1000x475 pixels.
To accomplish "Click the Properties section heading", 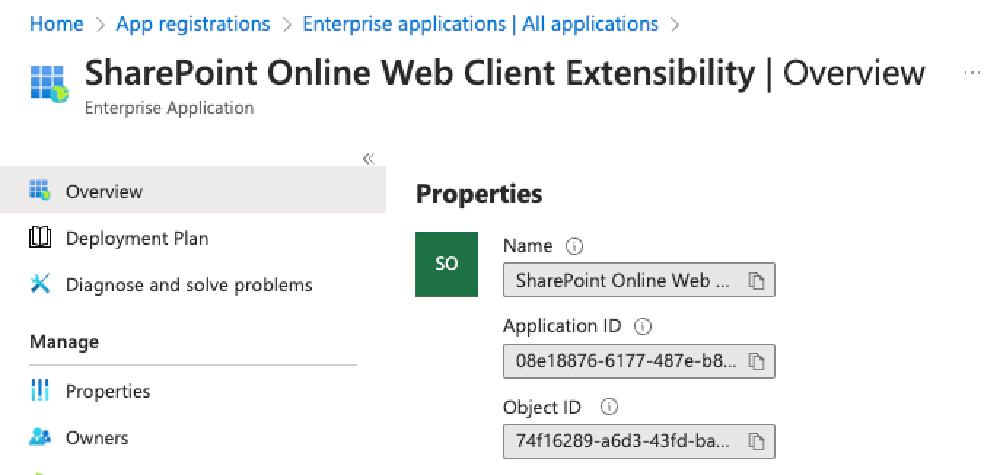I will point(479,194).
